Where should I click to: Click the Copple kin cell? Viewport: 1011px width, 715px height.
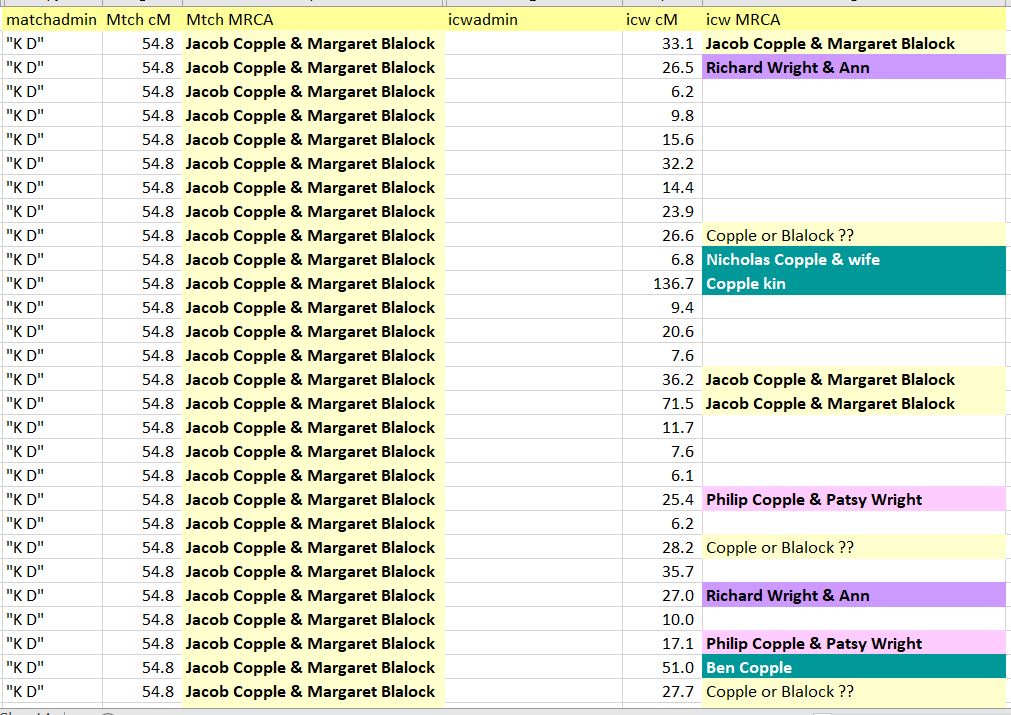[853, 284]
